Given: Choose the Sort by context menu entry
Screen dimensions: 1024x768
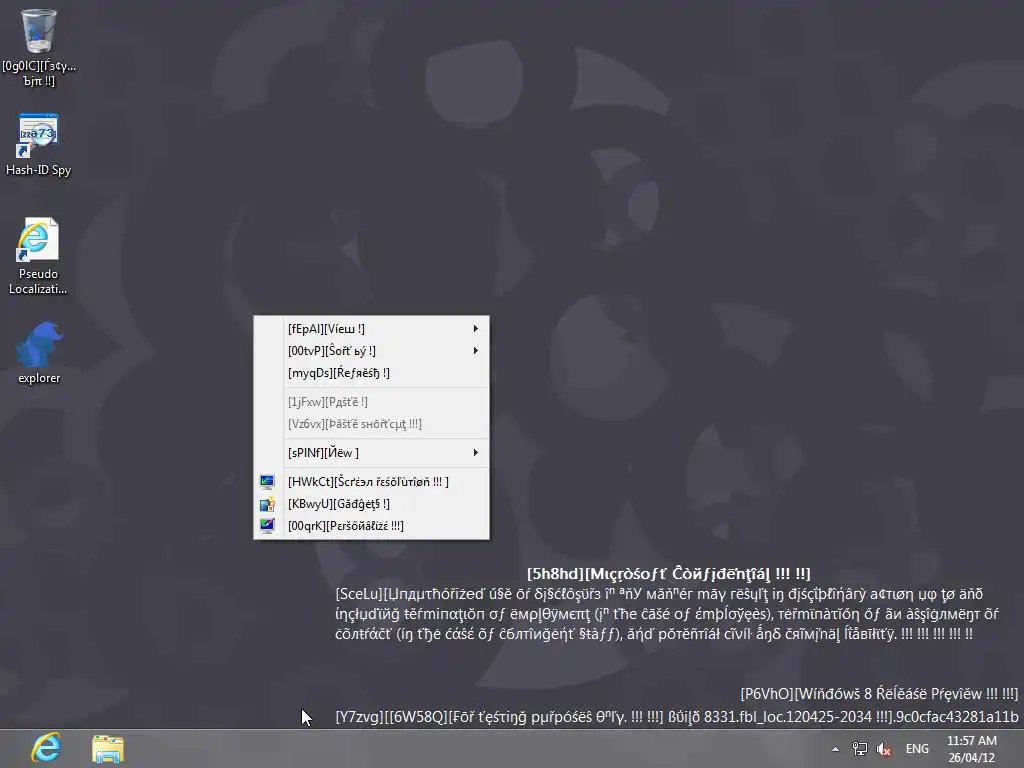Looking at the screenshot, I should pos(371,351).
